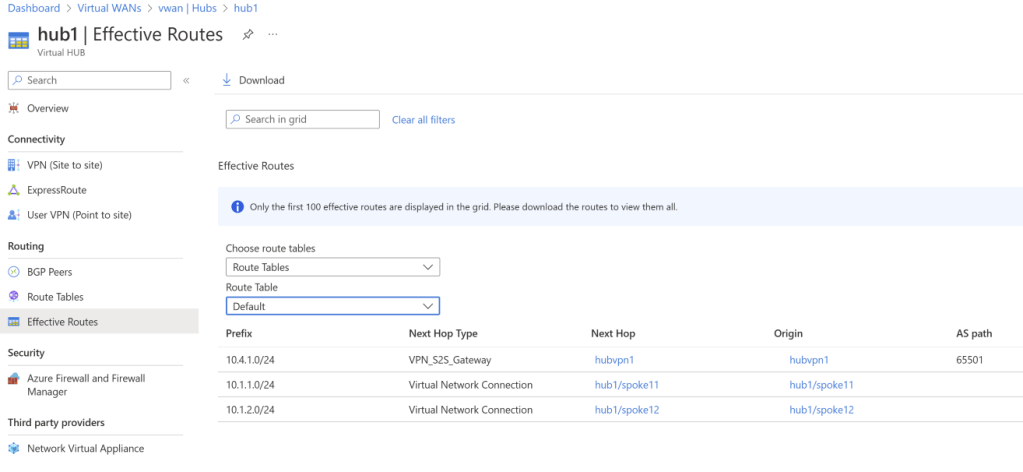The width and height of the screenshot is (1023, 472).
Task: Click the Download arrow icon
Action: pyautogui.click(x=226, y=80)
